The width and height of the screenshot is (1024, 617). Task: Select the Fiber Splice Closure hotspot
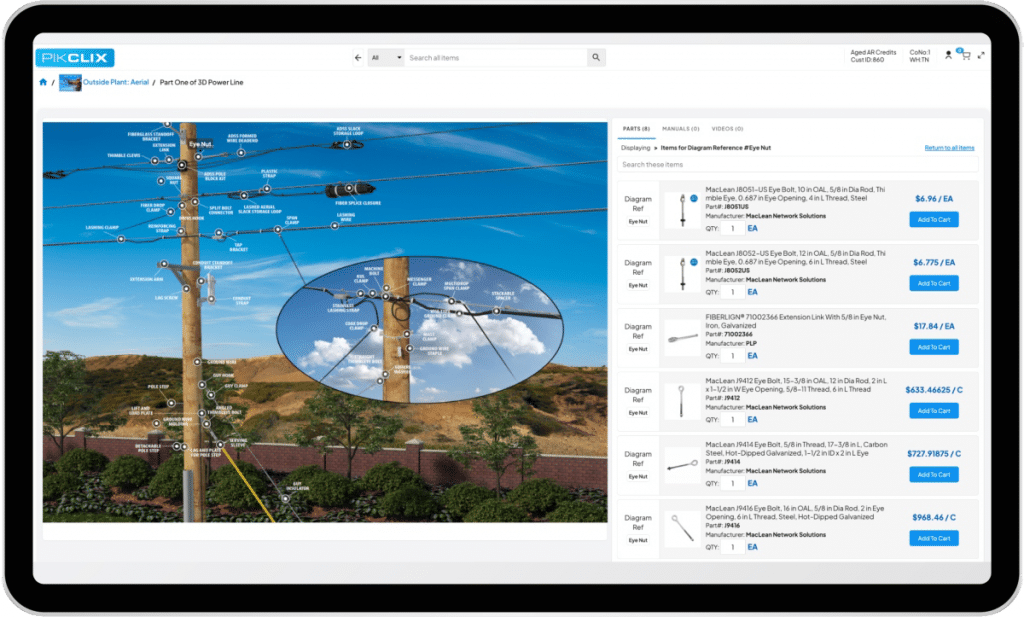[350, 188]
